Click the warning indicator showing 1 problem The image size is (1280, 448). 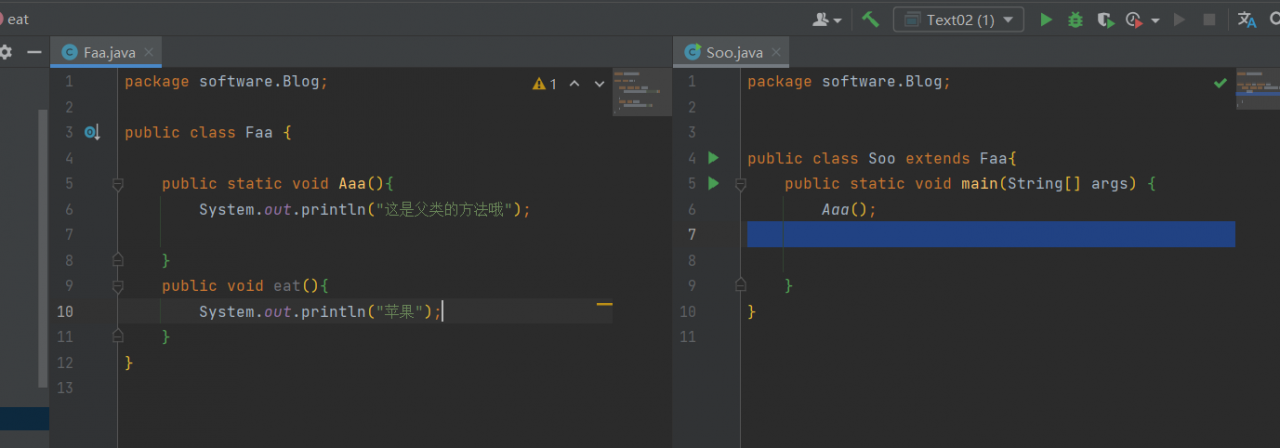tap(545, 84)
